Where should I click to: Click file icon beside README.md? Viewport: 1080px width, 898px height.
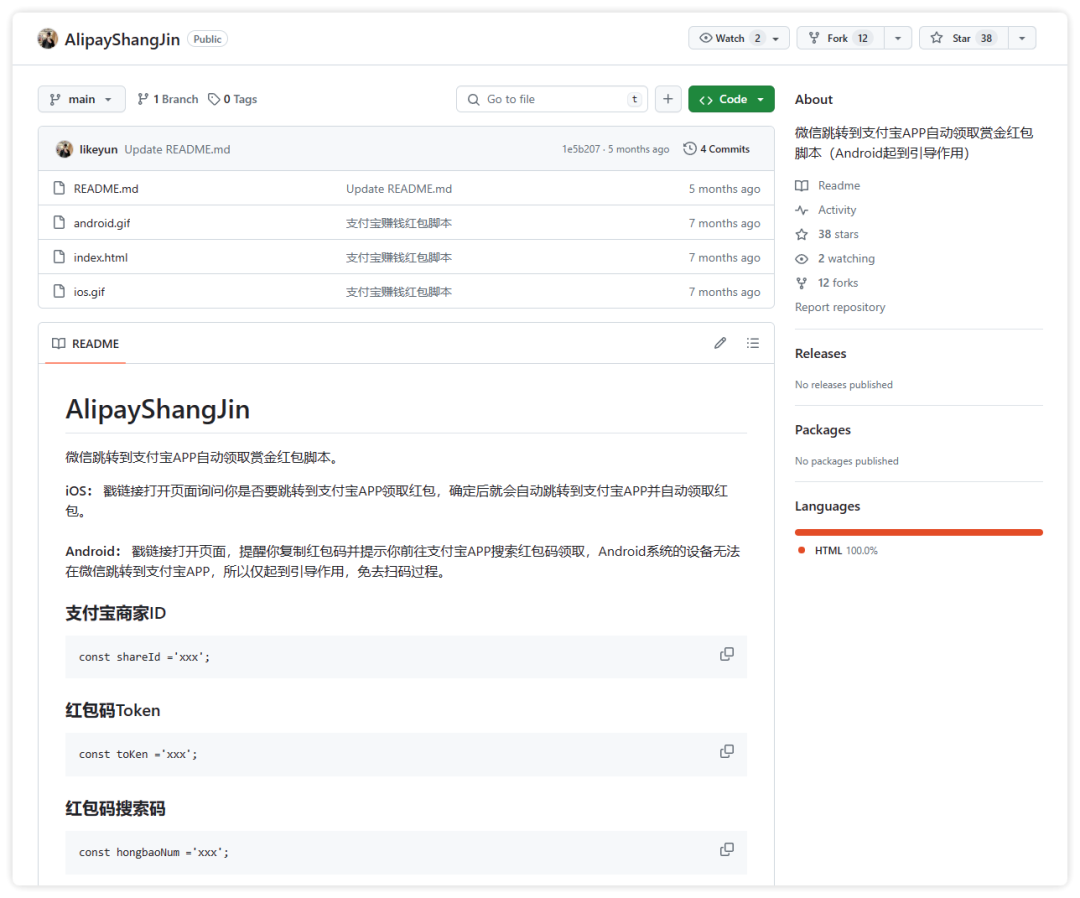(x=59, y=188)
